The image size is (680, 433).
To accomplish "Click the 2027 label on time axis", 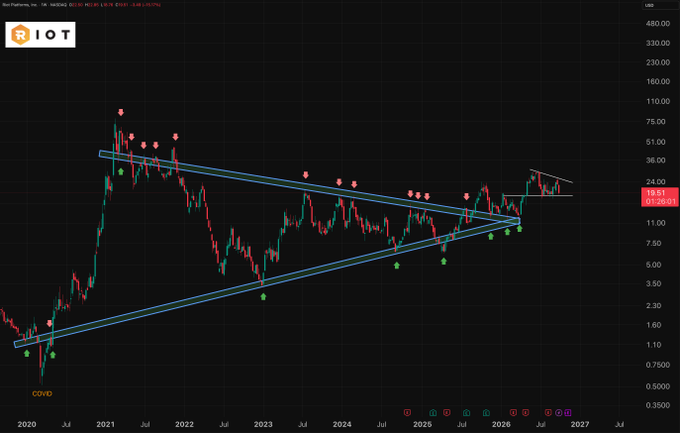I will click(x=579, y=424).
